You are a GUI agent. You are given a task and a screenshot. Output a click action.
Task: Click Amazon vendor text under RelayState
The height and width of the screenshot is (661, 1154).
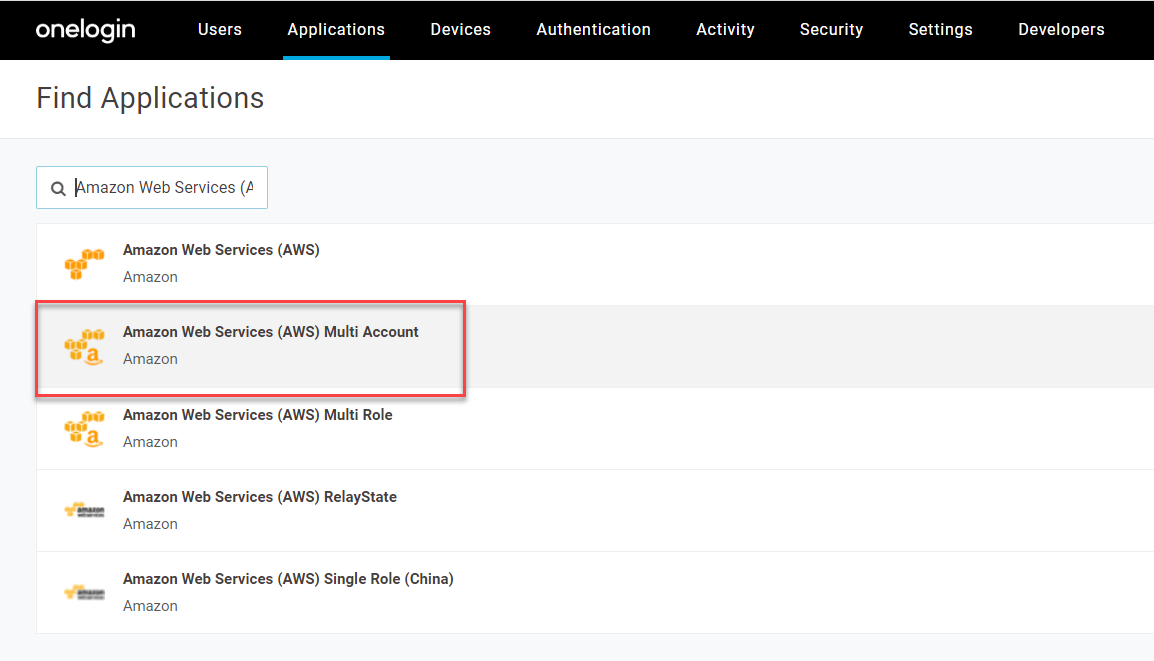coord(150,524)
